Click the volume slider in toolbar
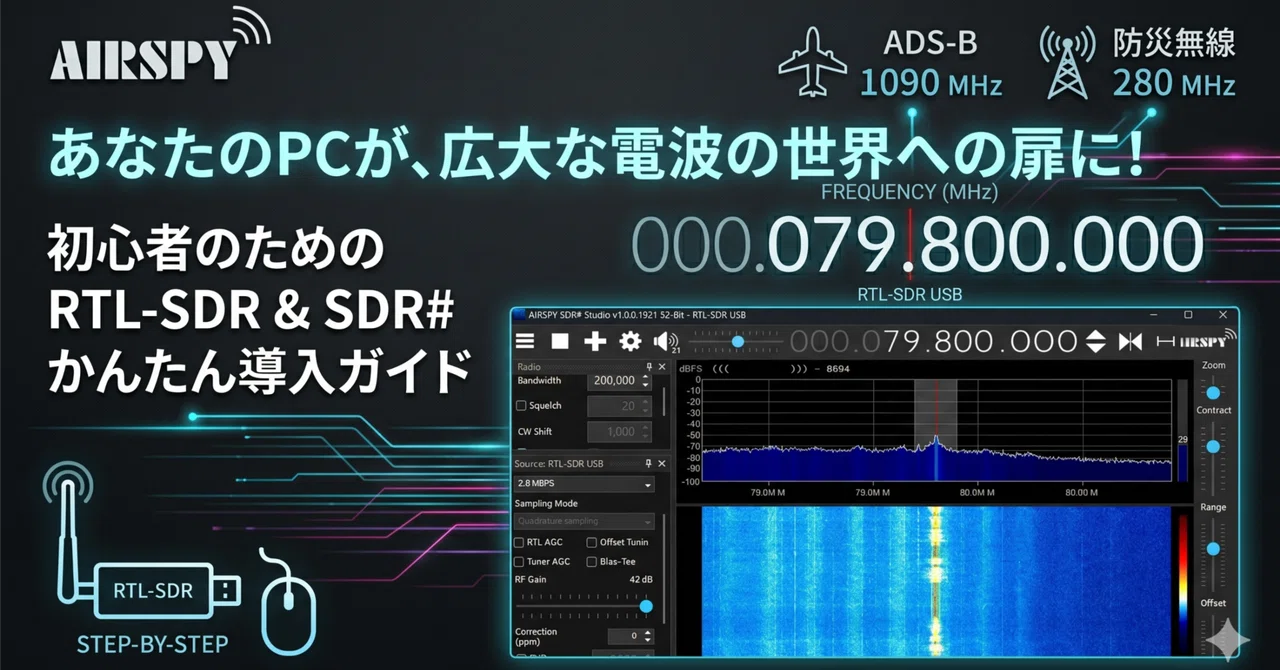The height and width of the screenshot is (670, 1280). point(737,341)
